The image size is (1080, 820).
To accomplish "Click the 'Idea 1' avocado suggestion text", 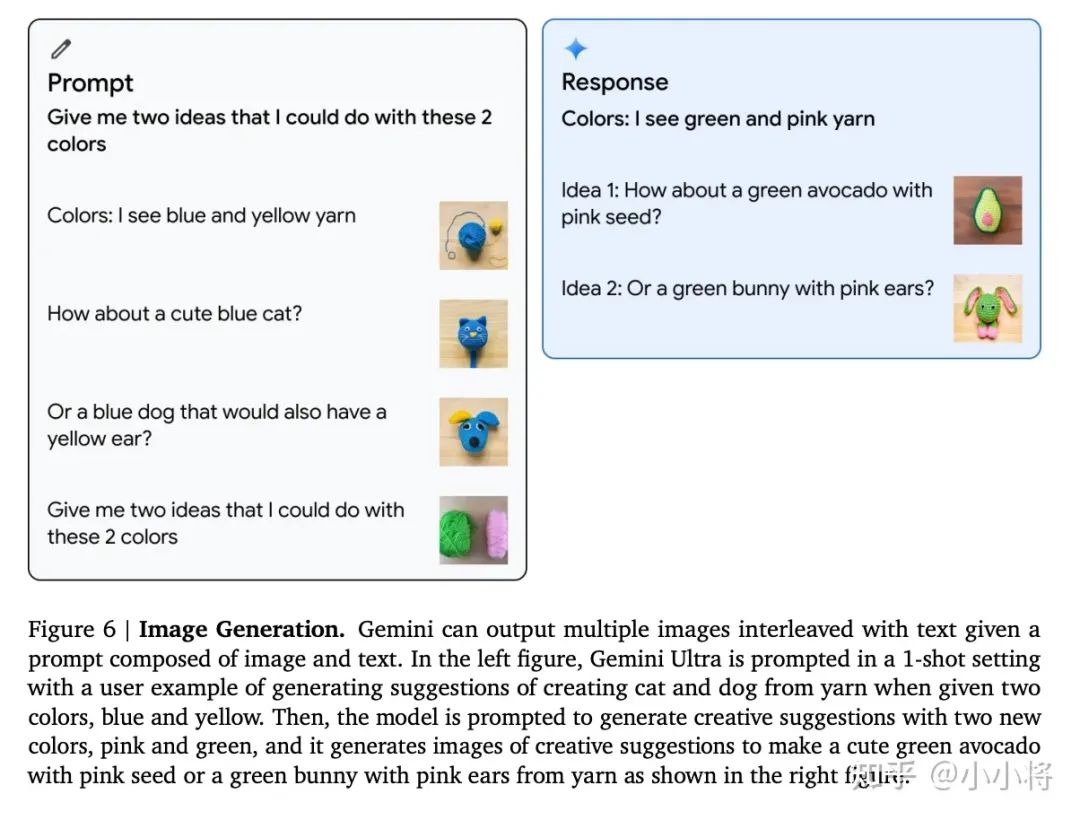I will tap(746, 203).
